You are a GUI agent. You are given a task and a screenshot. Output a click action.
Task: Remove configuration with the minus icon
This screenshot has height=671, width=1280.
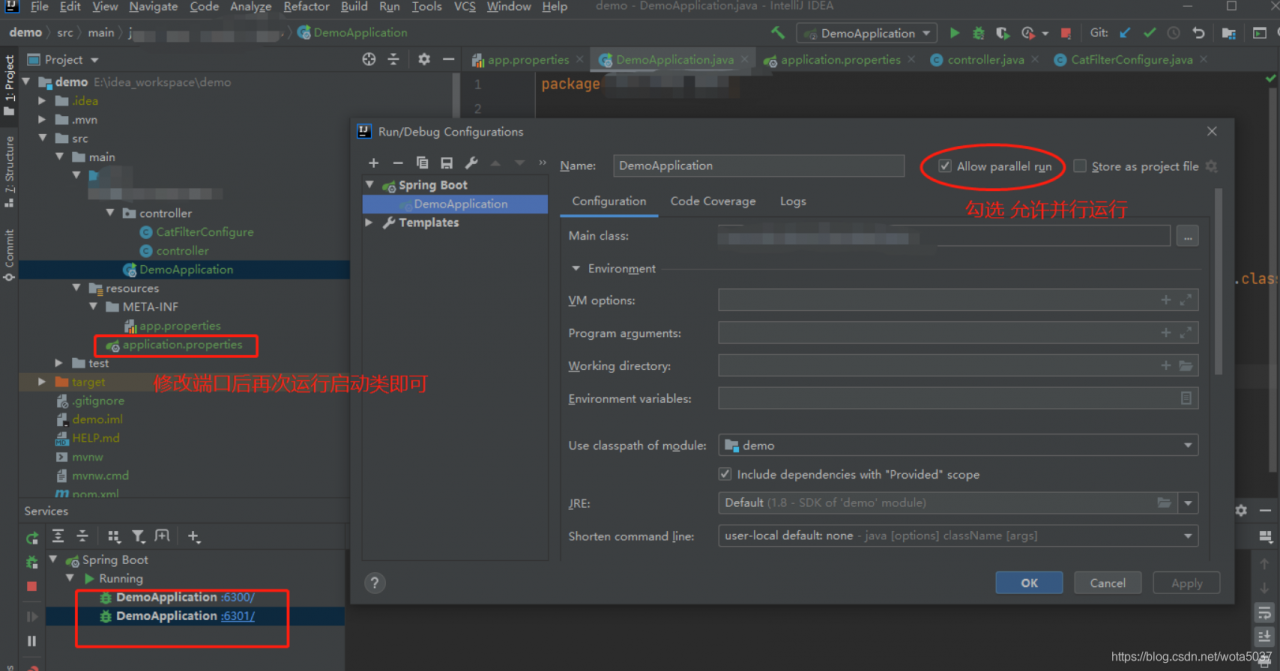point(398,163)
